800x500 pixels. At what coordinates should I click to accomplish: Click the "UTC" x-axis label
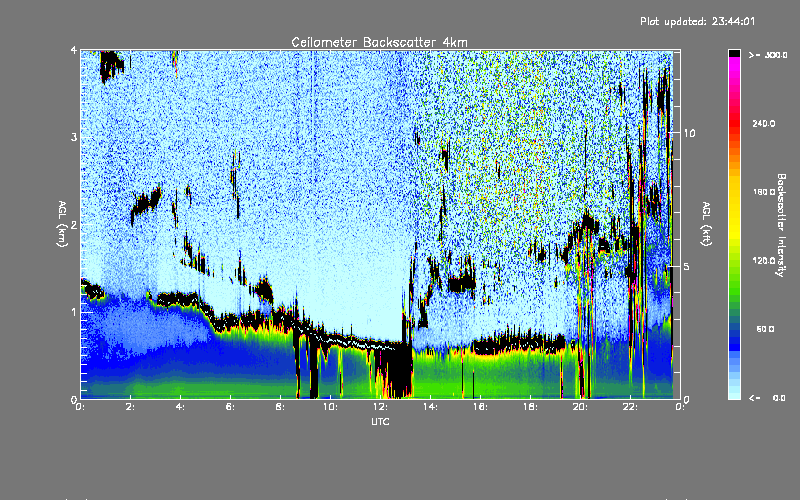pos(380,421)
